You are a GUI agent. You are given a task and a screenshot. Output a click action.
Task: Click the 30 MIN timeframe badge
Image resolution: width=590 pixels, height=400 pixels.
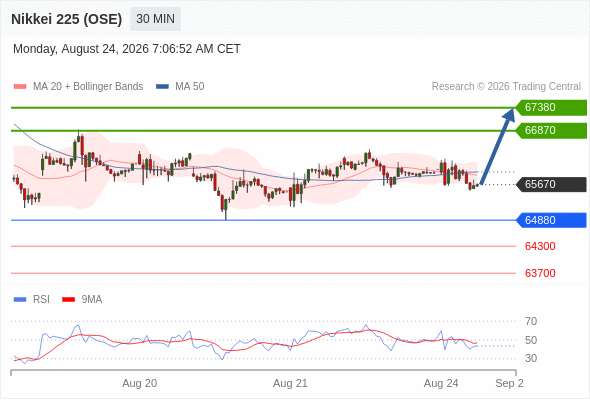(x=155, y=19)
